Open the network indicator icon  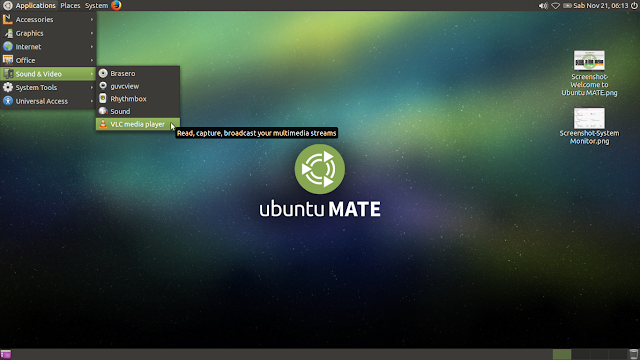coord(556,6)
